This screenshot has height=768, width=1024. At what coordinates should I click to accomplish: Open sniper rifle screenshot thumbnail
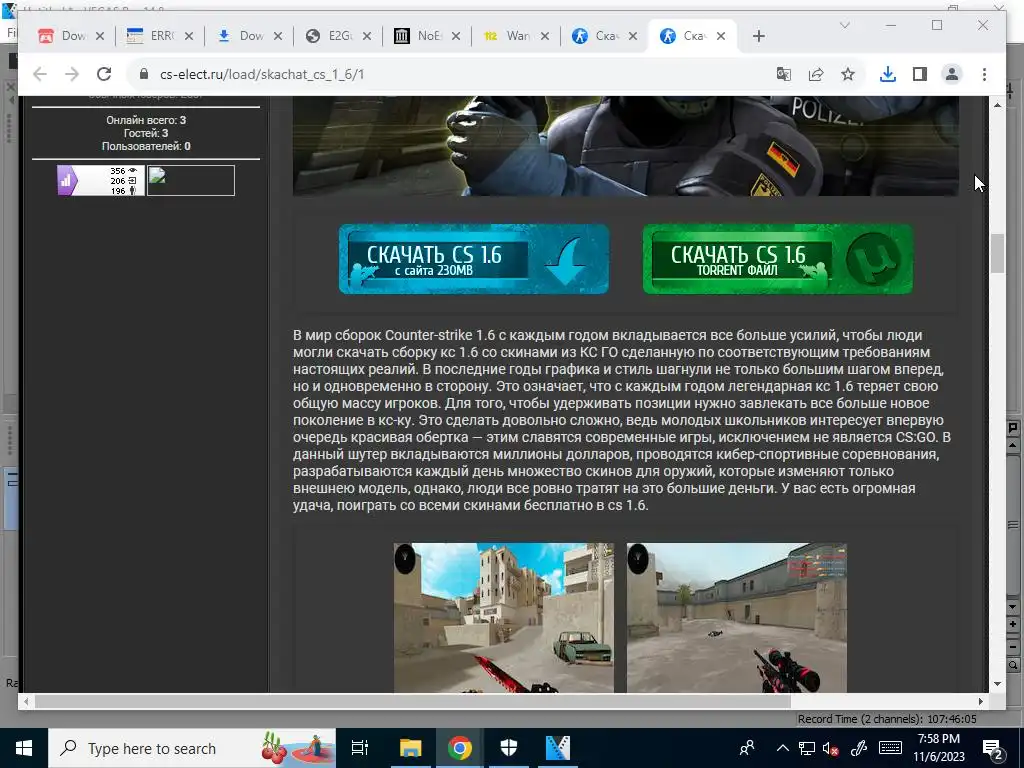(x=737, y=617)
